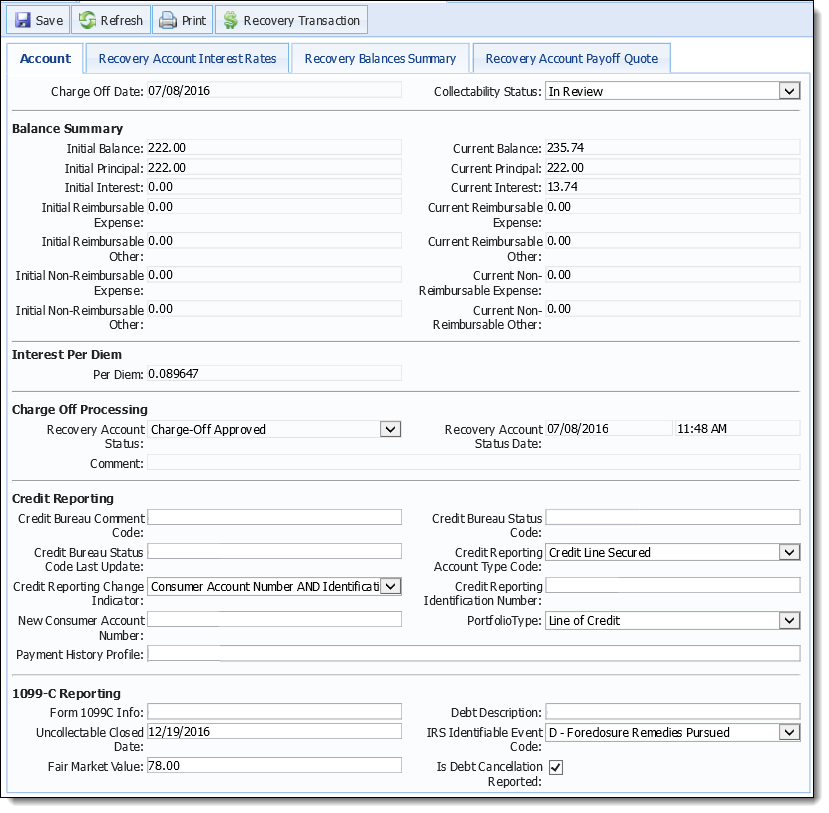
Task: Click the 11:48 AM time field
Action: [737, 428]
